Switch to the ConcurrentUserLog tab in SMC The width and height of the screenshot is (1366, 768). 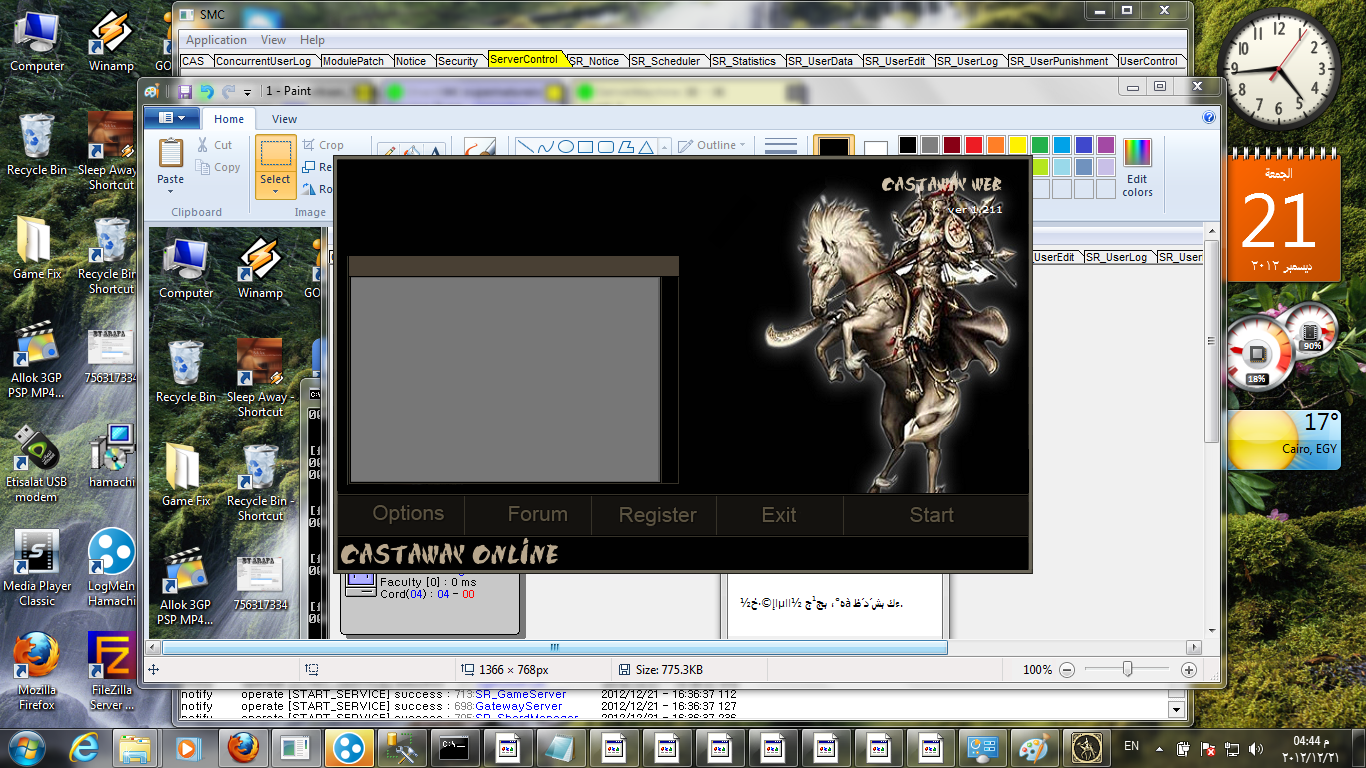pos(263,61)
